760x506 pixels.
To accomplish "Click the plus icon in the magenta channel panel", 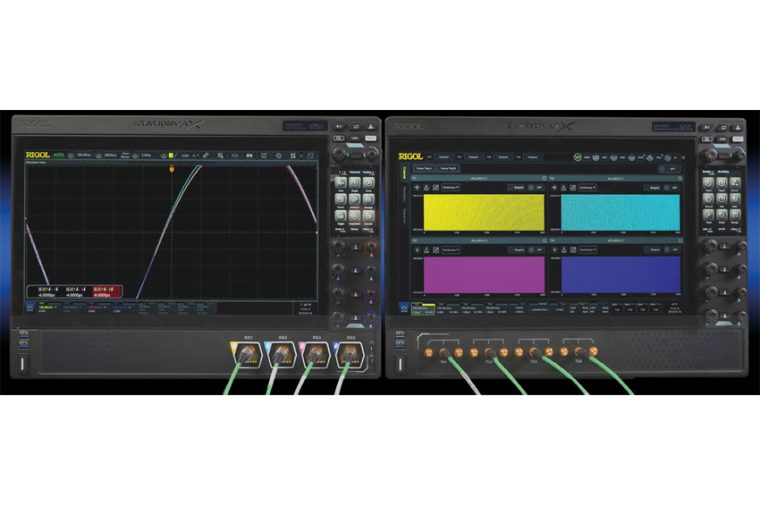I will coord(417,249).
